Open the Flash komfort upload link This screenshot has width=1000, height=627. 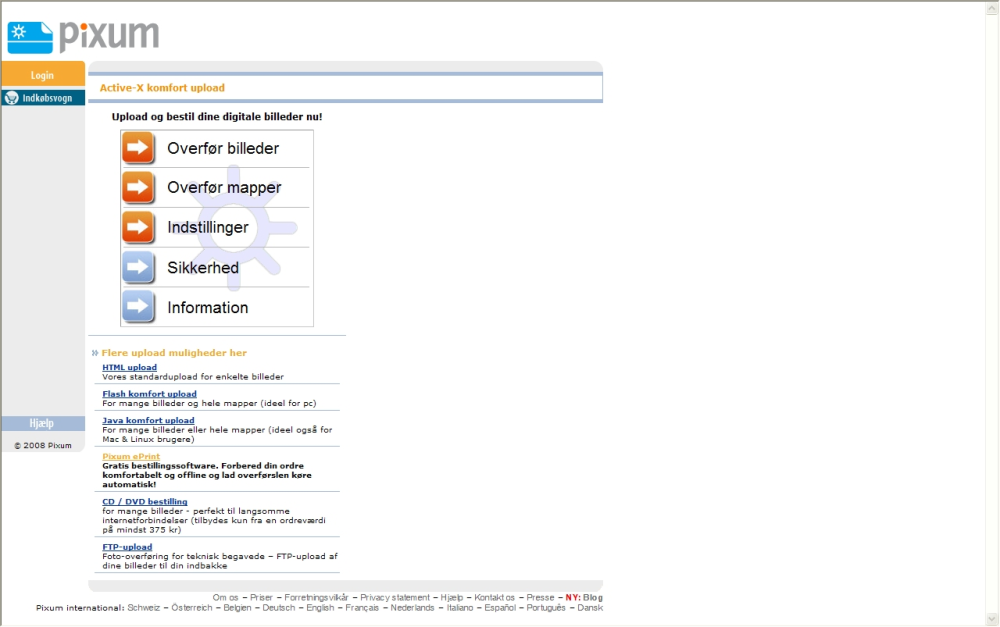(x=149, y=394)
